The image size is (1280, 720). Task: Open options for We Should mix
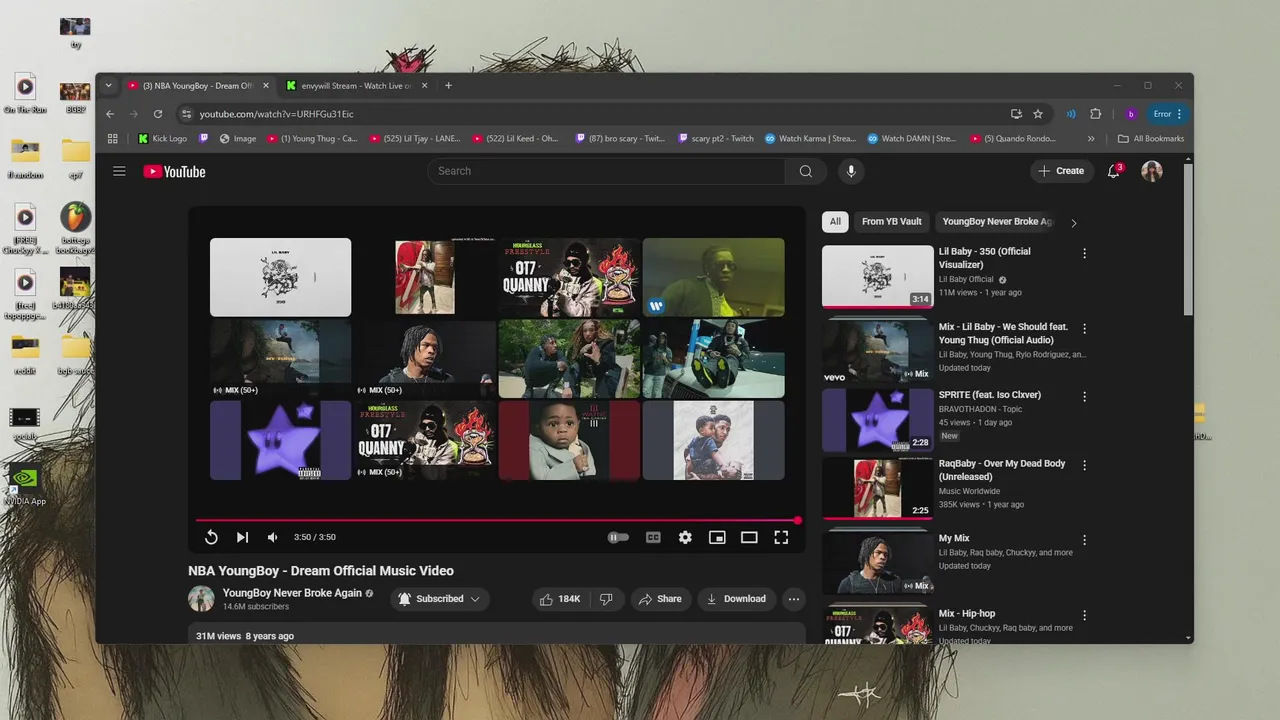pyautogui.click(x=1084, y=329)
